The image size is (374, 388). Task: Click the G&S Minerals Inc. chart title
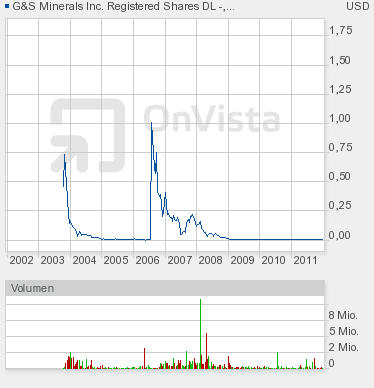(x=123, y=6)
